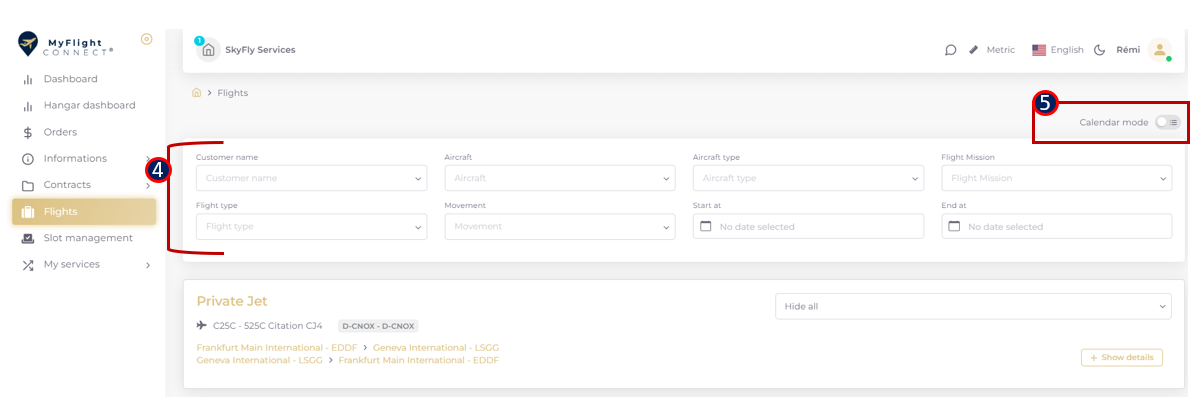Viewport: 1195px width, 397px height.
Task: Toggle dark mode moon icon
Action: (1099, 50)
